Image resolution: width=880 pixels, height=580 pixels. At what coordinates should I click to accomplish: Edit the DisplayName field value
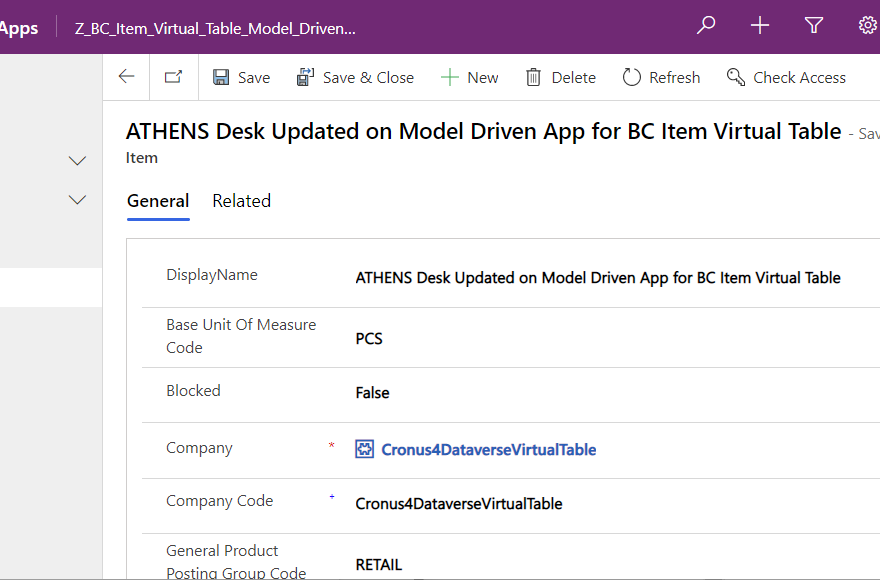click(598, 278)
